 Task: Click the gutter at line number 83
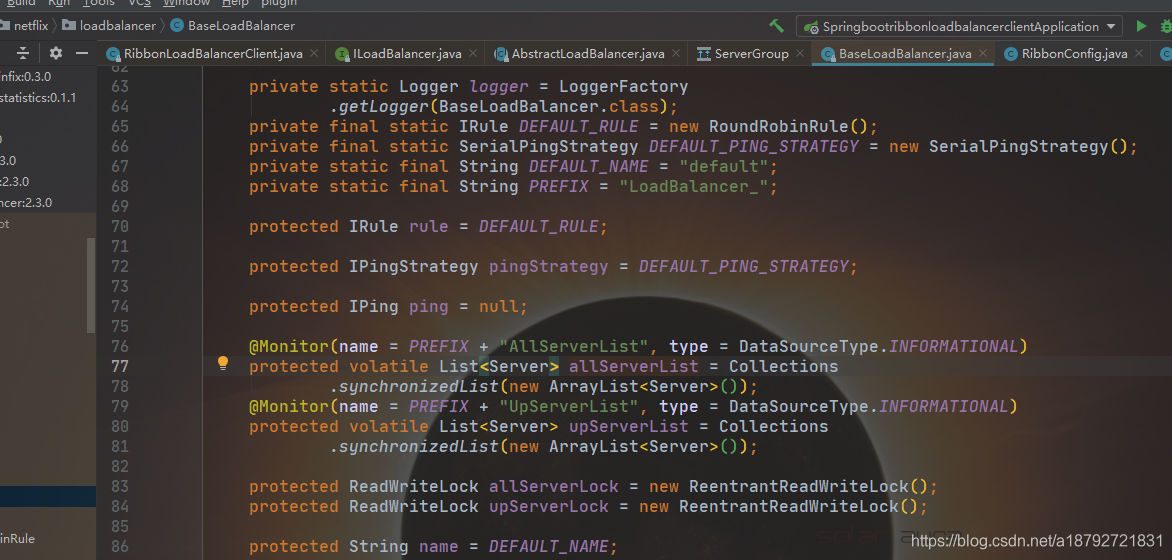(119, 487)
